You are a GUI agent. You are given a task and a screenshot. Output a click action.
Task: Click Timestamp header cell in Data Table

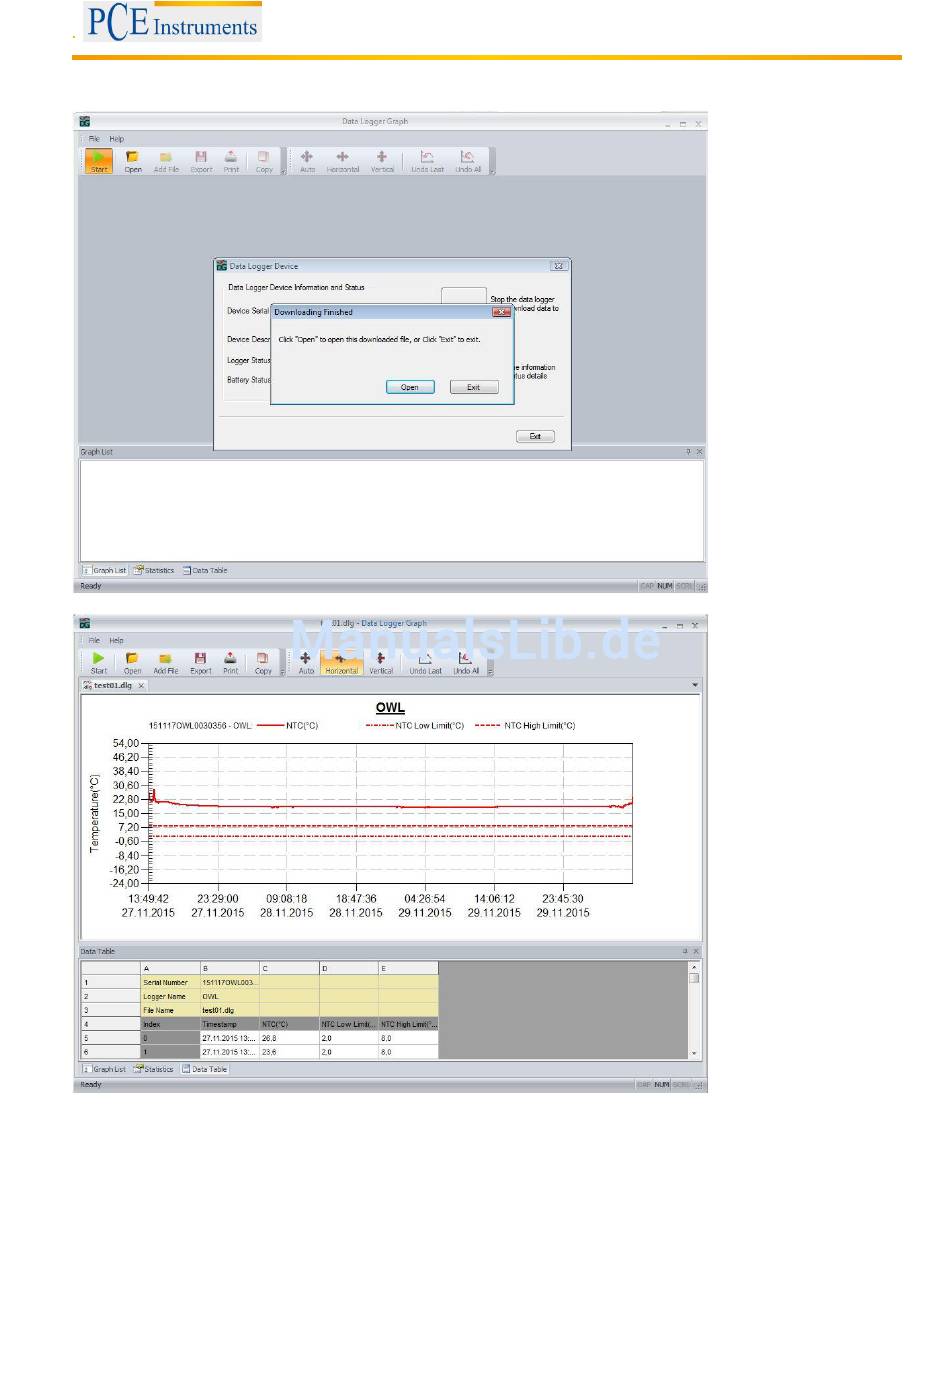click(x=230, y=1024)
